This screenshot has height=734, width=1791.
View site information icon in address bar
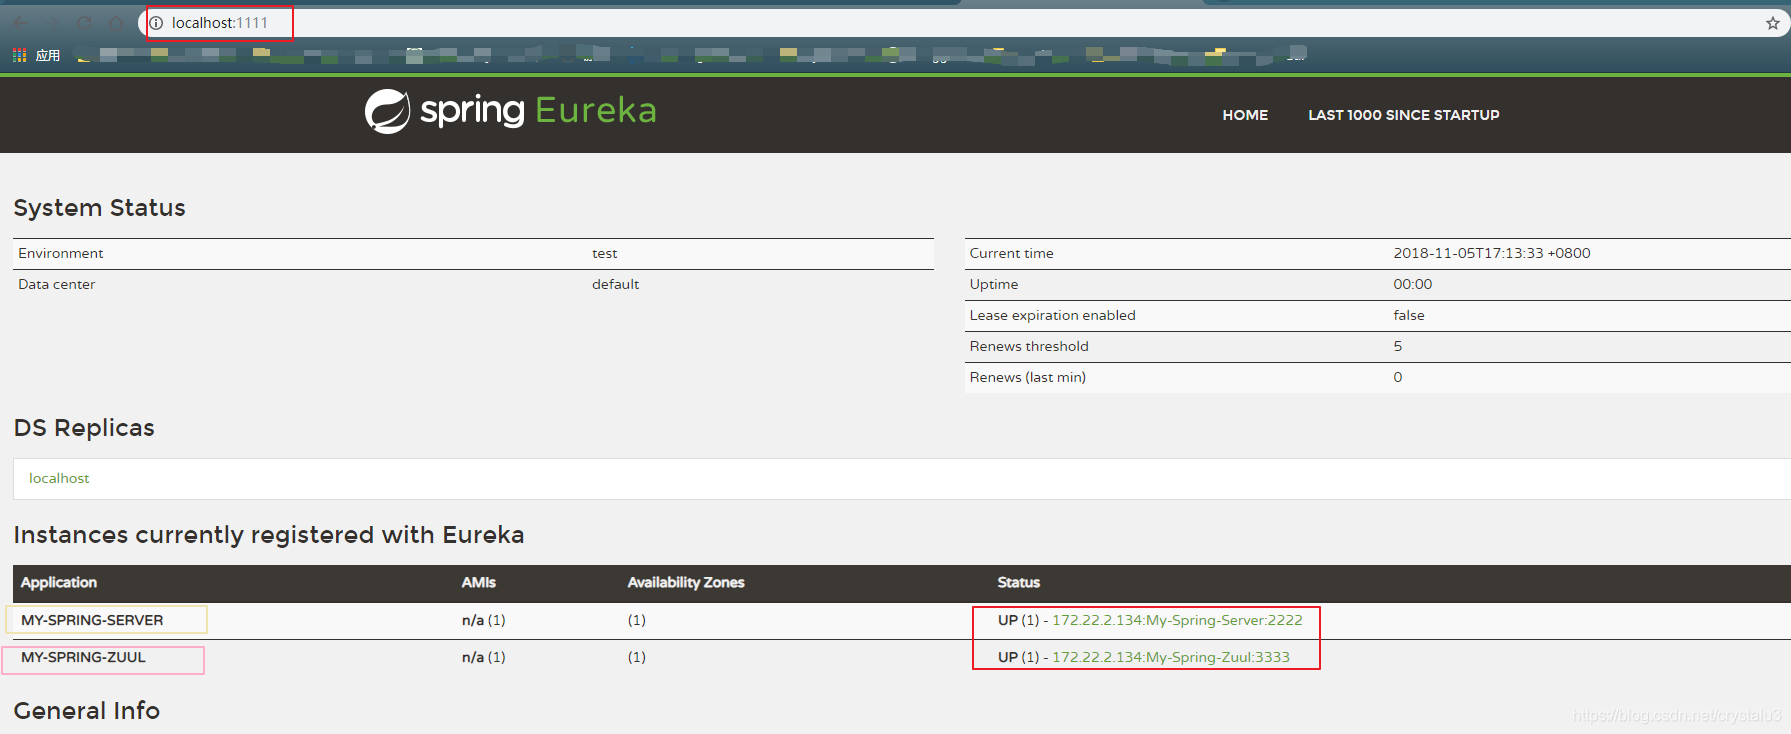click(x=156, y=23)
